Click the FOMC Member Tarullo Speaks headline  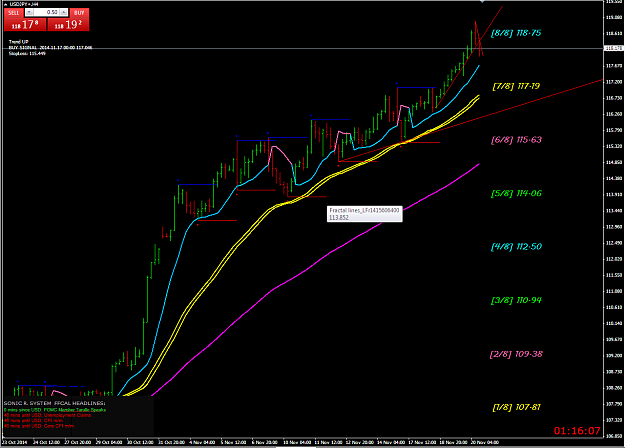click(55, 410)
